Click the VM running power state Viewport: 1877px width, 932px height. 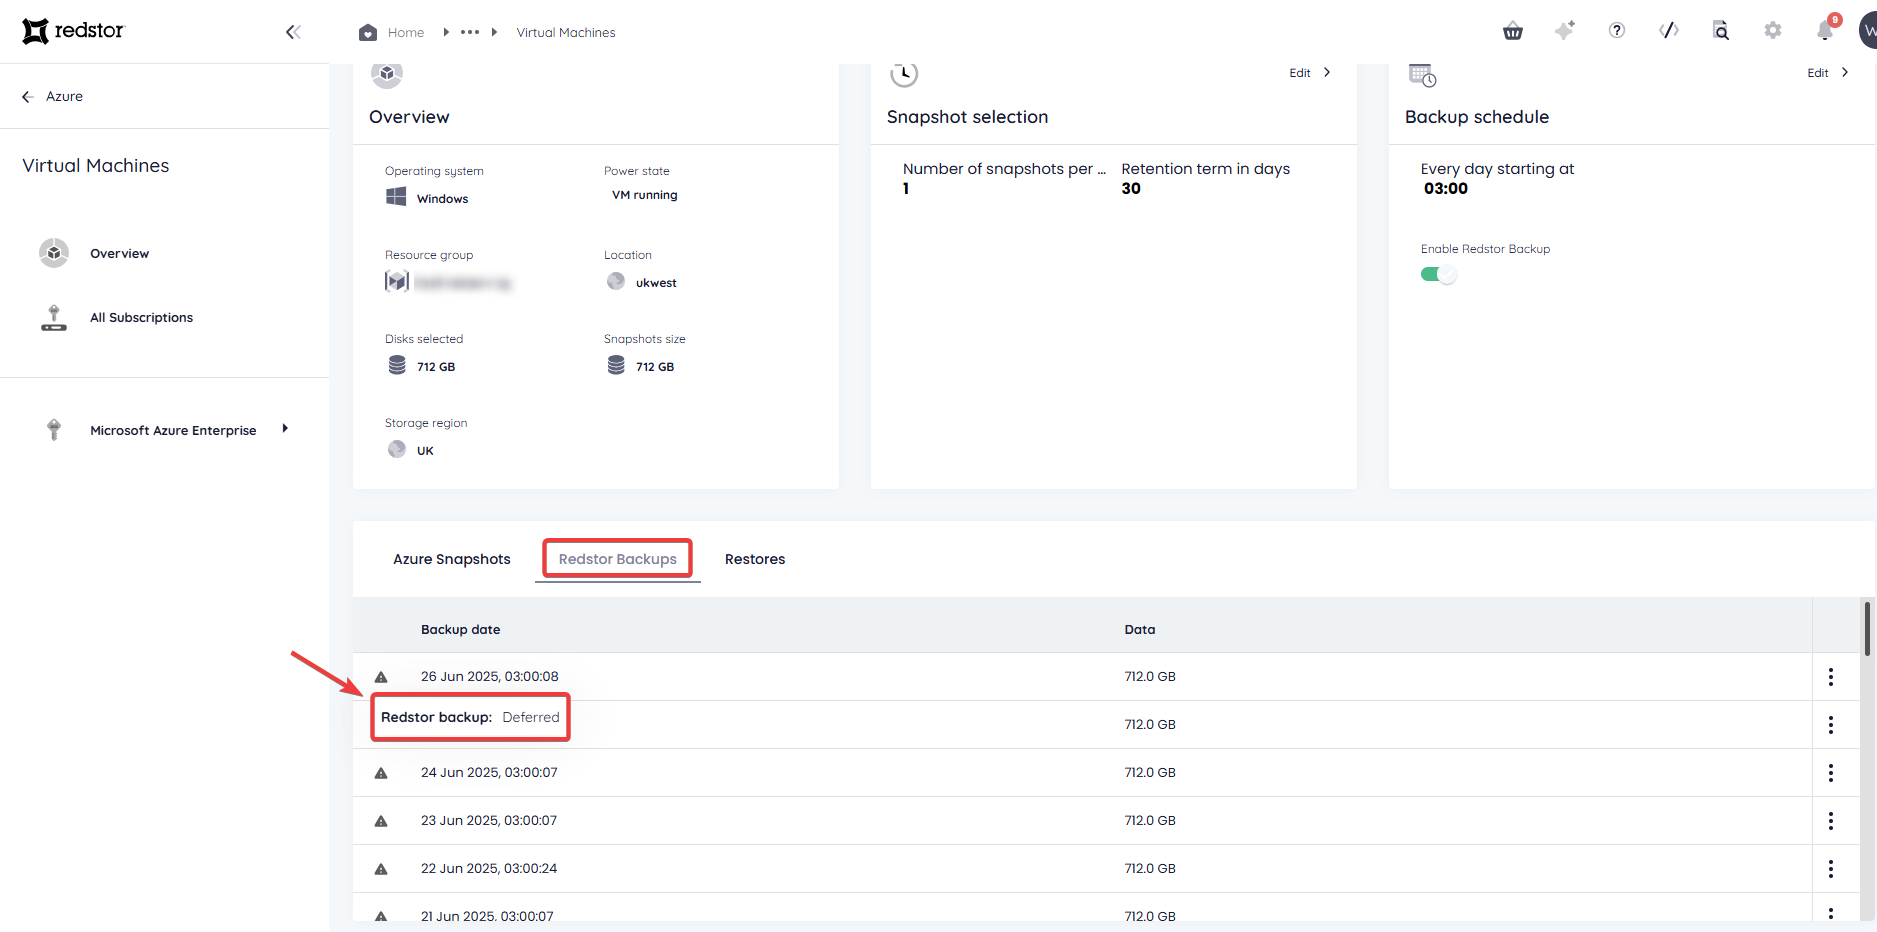[x=645, y=196]
